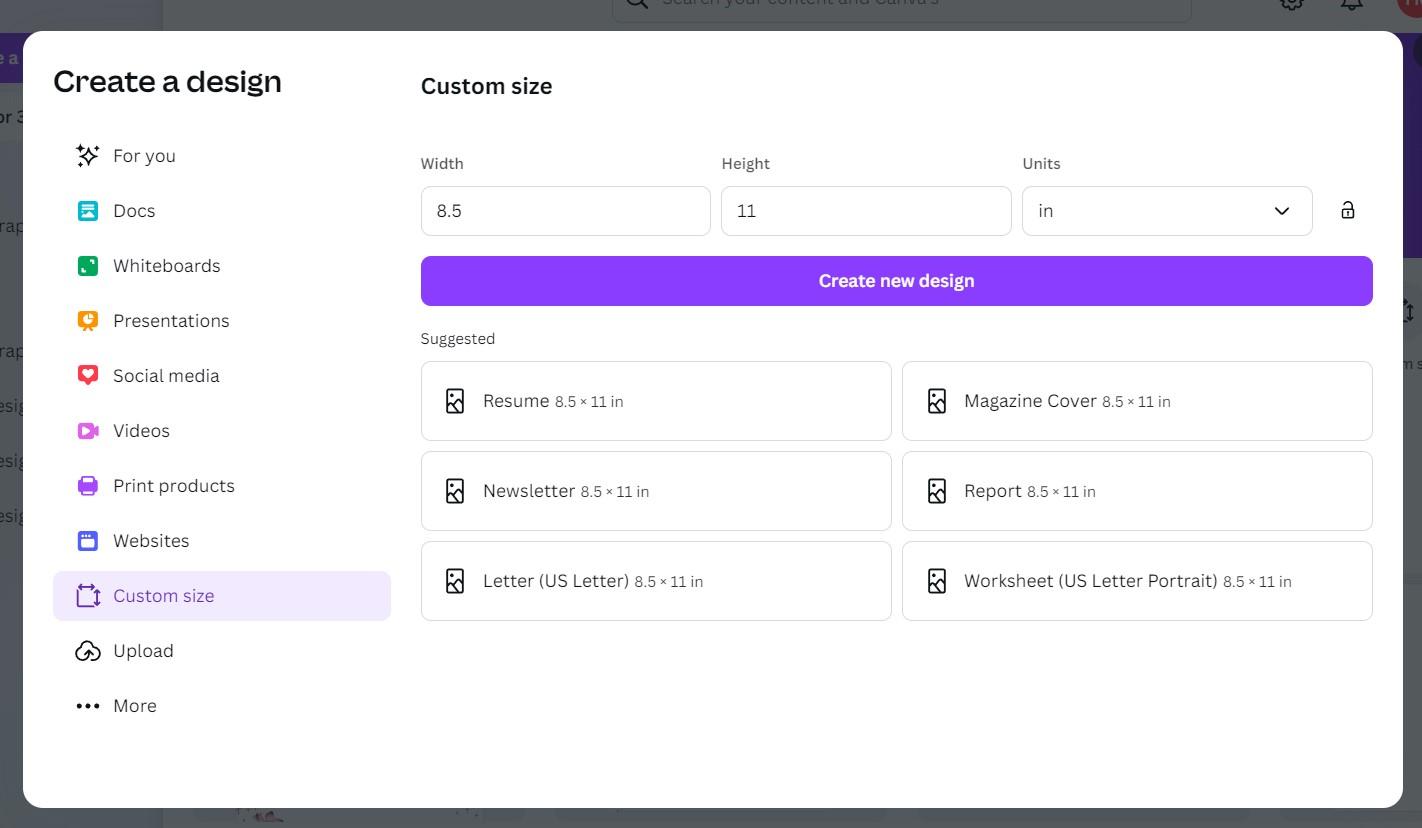Toggle the aspect ratio lock
The image size is (1422, 828).
1348,210
